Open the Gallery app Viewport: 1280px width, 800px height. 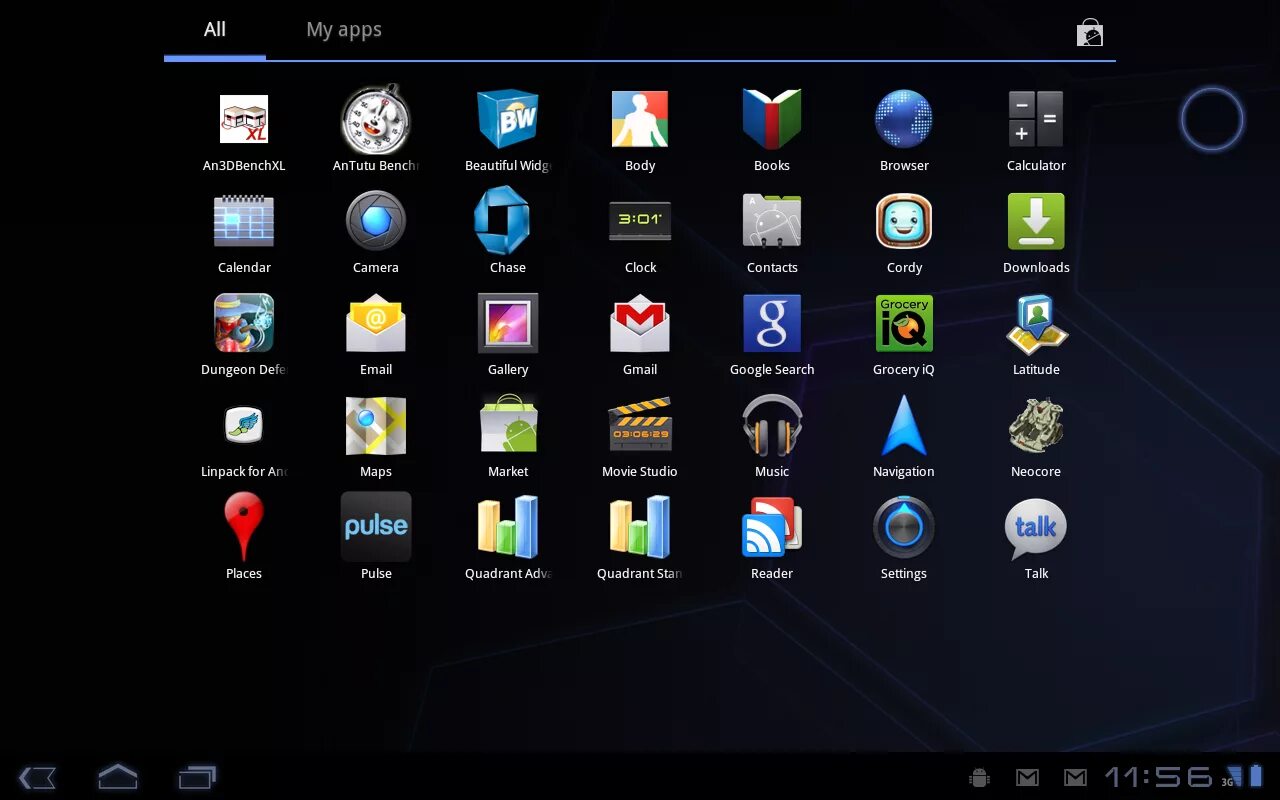(x=508, y=324)
